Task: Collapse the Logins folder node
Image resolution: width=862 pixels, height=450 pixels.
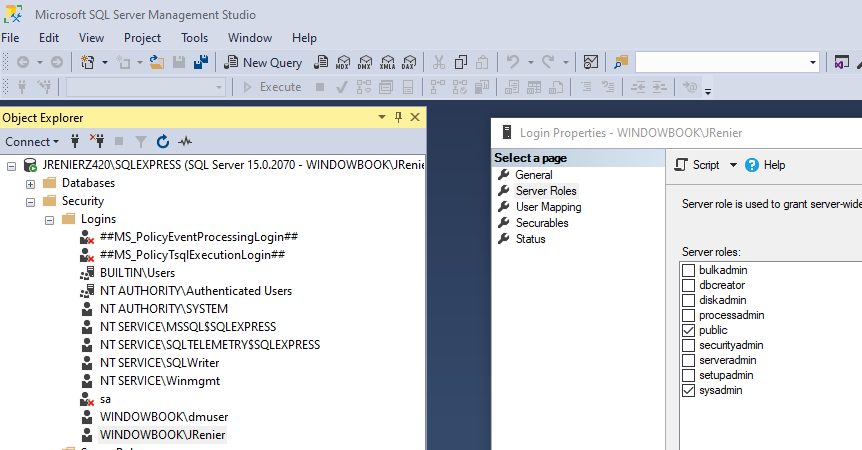Action: click(x=49, y=220)
